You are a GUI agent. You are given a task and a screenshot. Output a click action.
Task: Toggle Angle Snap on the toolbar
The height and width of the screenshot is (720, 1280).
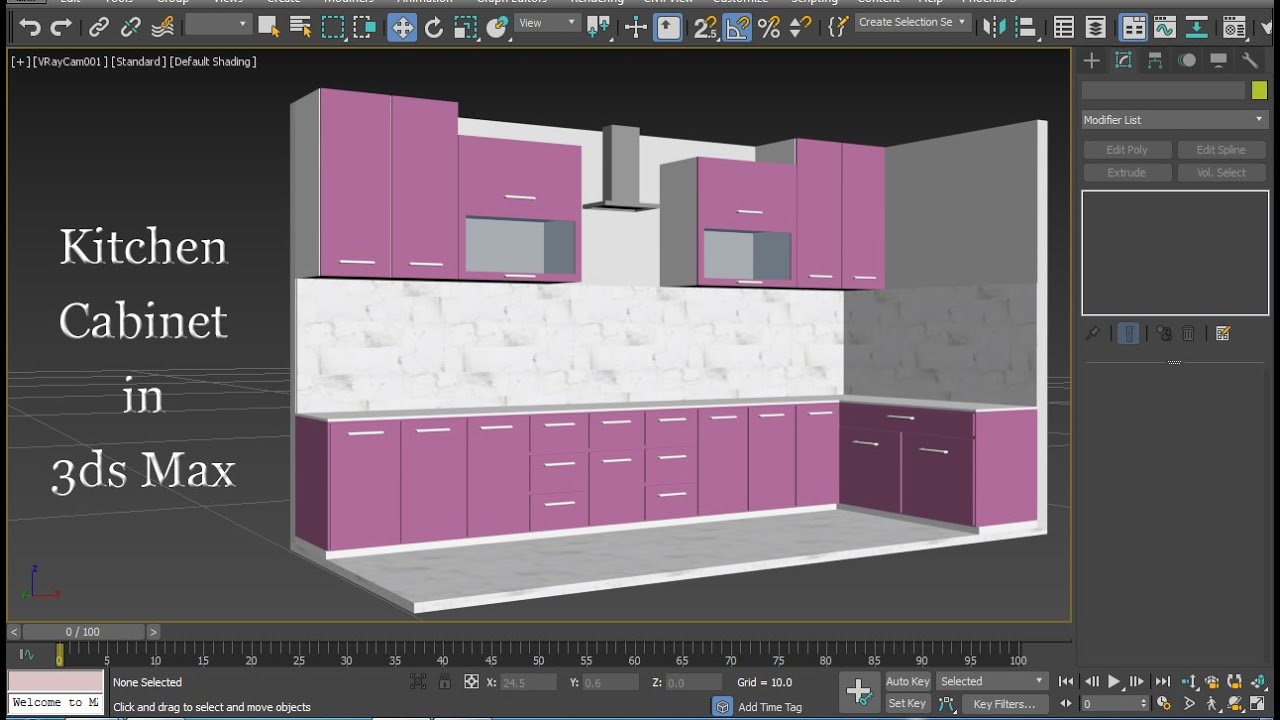point(737,27)
